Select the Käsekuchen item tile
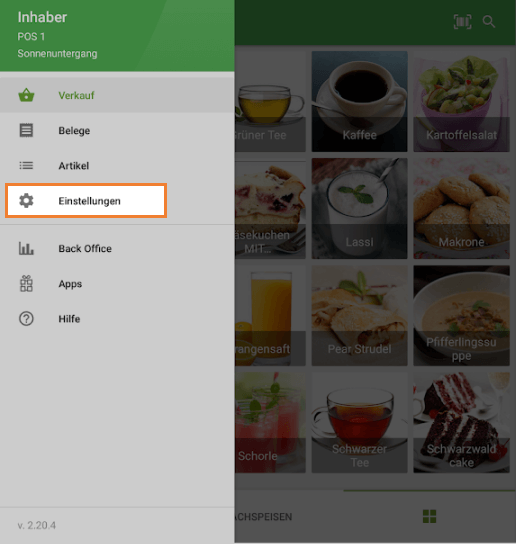 pyautogui.click(x=270, y=208)
